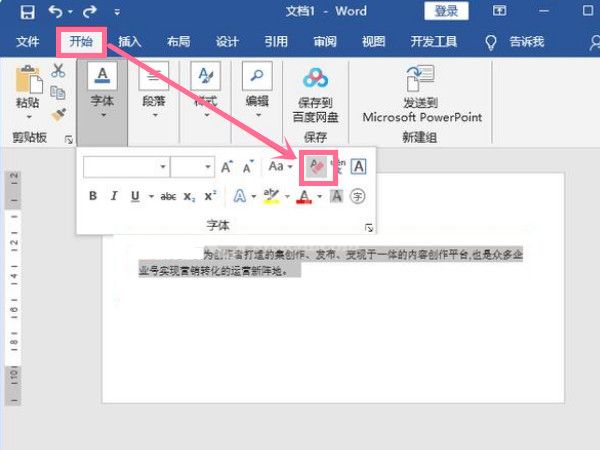
Task: Open the font size dropdown arrow
Action: point(208,167)
